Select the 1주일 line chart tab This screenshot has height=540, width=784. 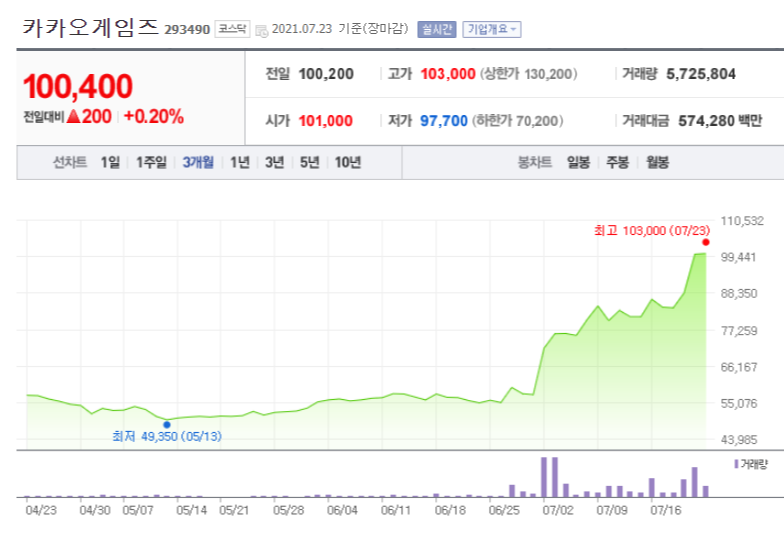pyautogui.click(x=151, y=162)
